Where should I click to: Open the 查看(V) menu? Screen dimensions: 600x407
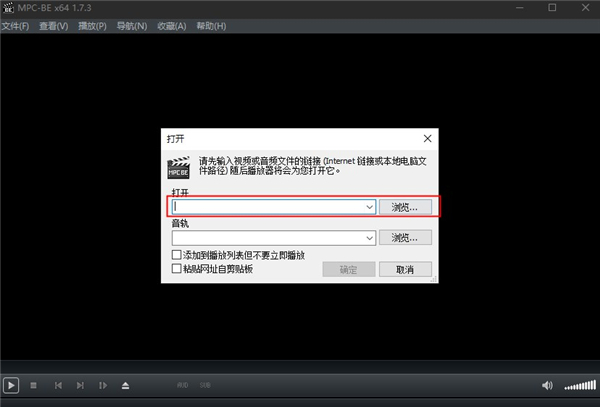54,26
